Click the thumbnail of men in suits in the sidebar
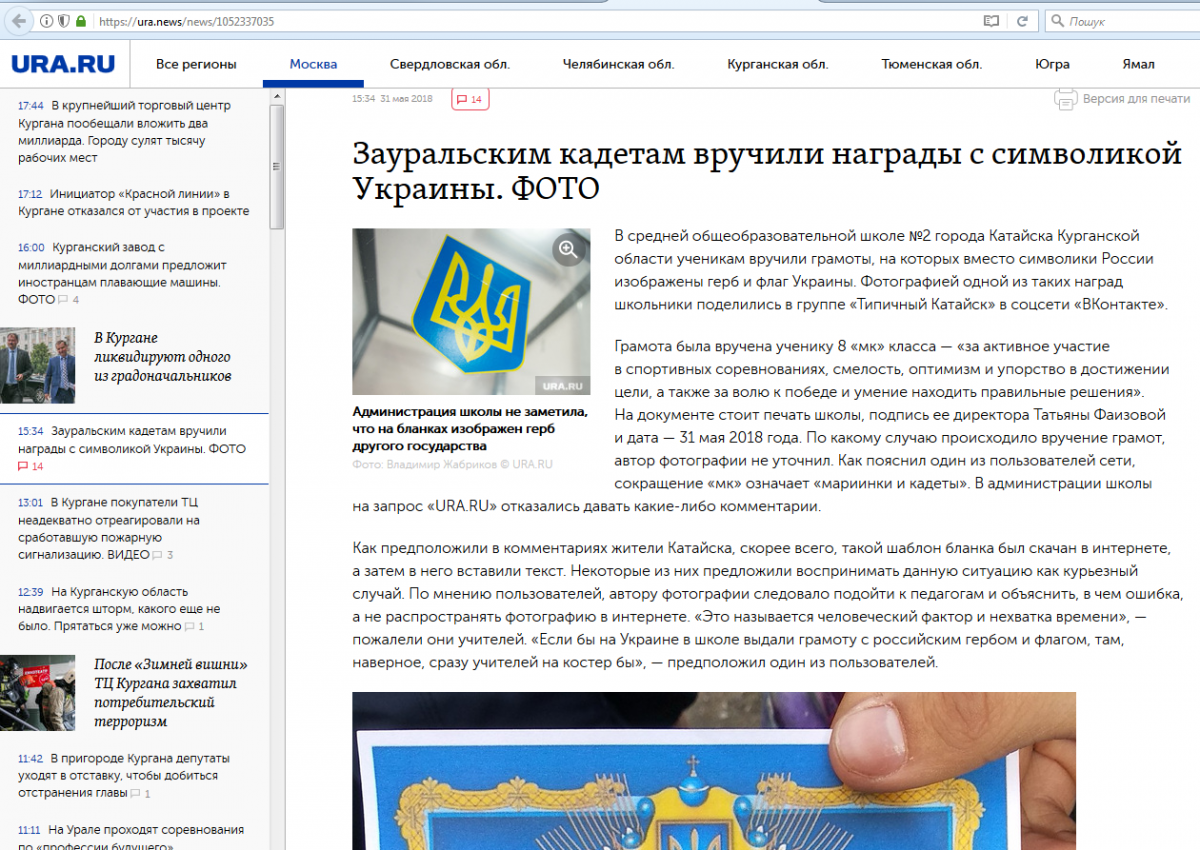 (x=37, y=365)
